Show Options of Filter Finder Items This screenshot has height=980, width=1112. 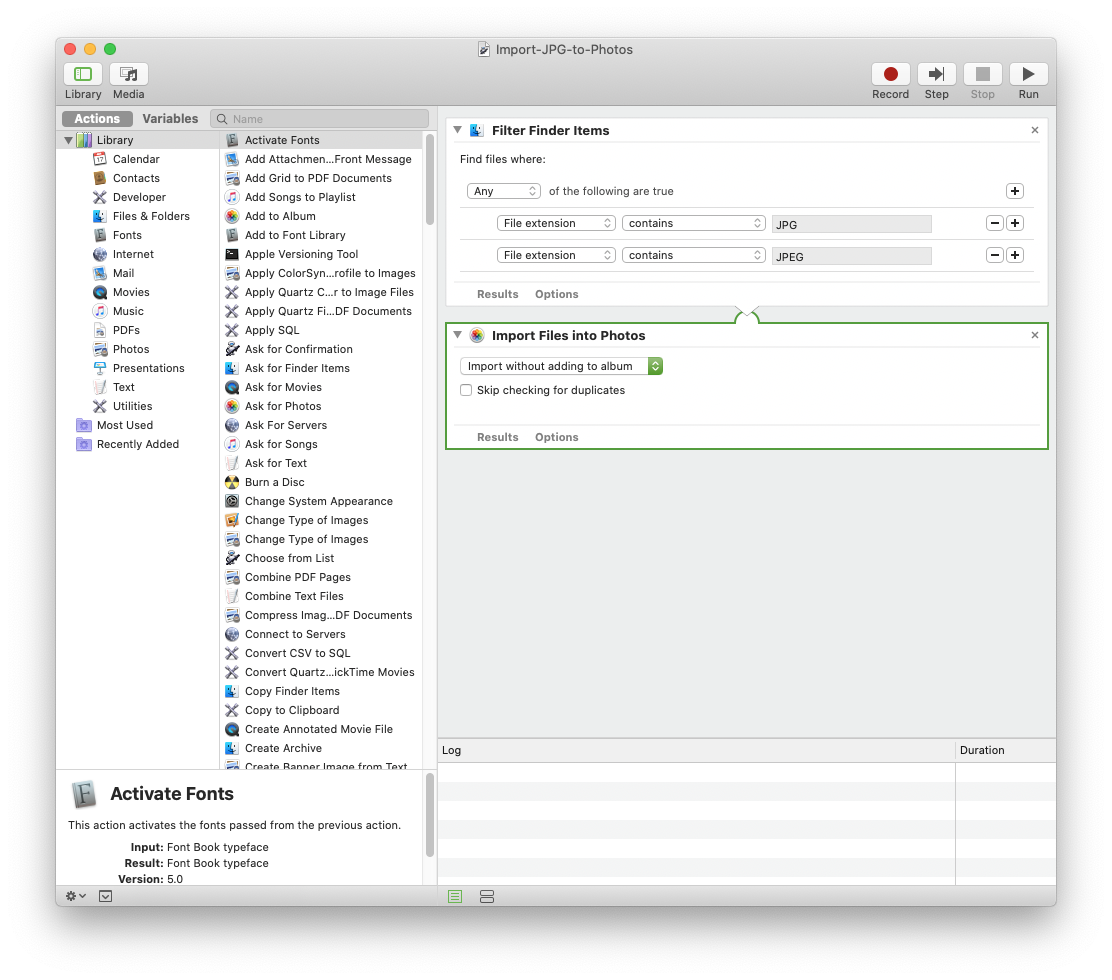557,294
